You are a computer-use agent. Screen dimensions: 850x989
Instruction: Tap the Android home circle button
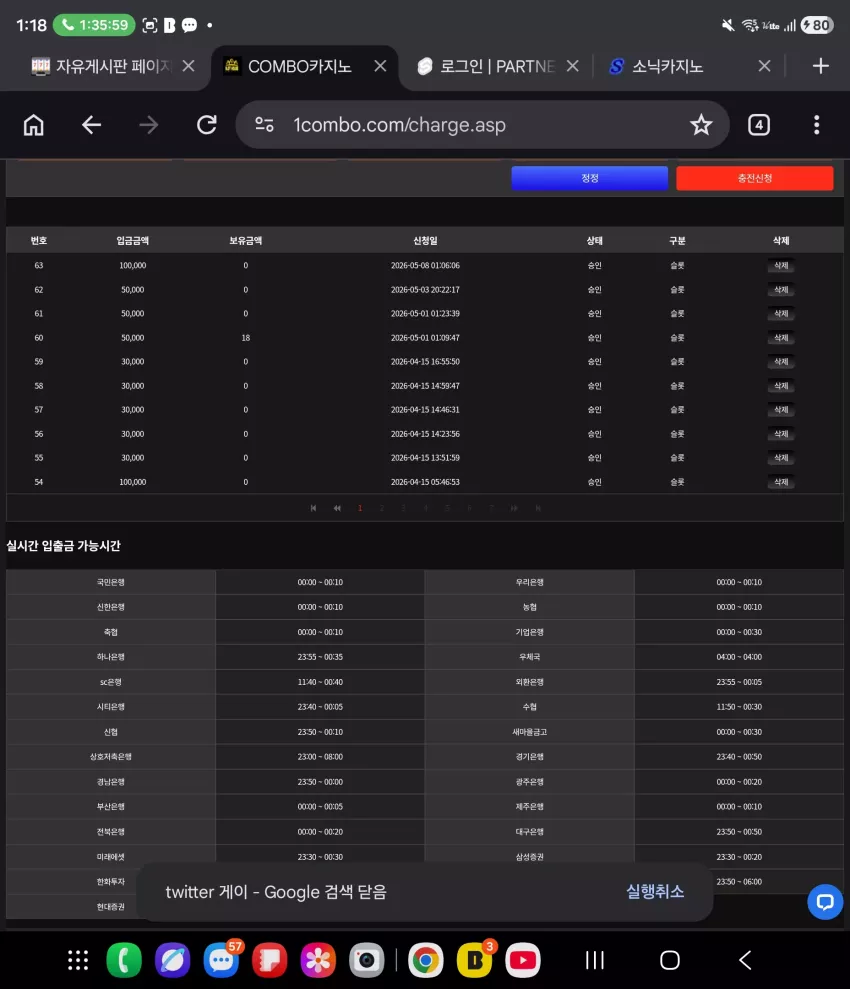(x=670, y=960)
